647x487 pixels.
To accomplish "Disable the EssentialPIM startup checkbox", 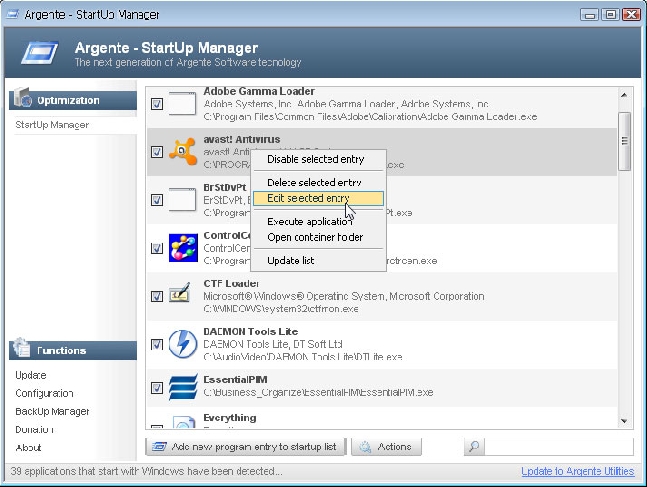I will coord(157,388).
